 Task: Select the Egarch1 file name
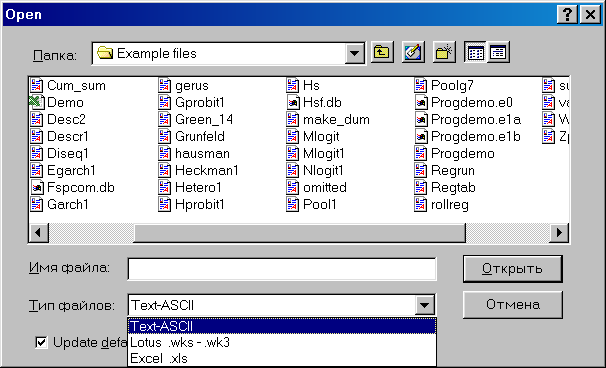point(71,170)
